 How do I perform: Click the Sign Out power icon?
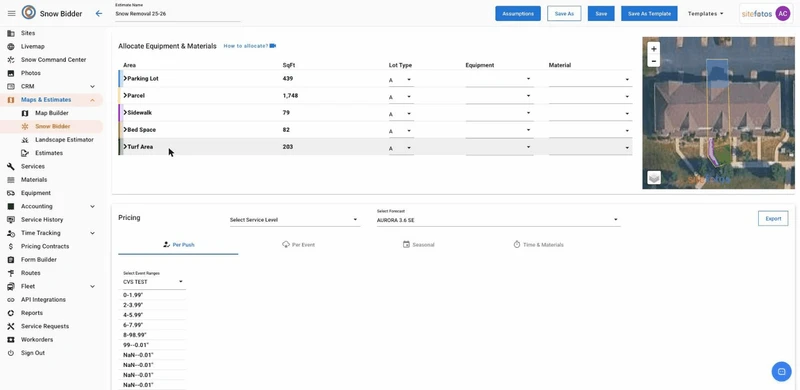11,353
